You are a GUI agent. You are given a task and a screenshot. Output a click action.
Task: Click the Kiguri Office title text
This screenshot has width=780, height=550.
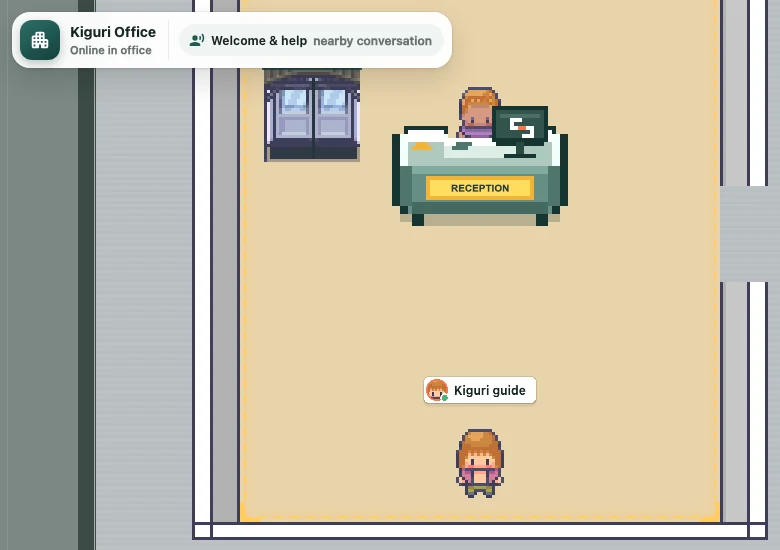coord(113,32)
